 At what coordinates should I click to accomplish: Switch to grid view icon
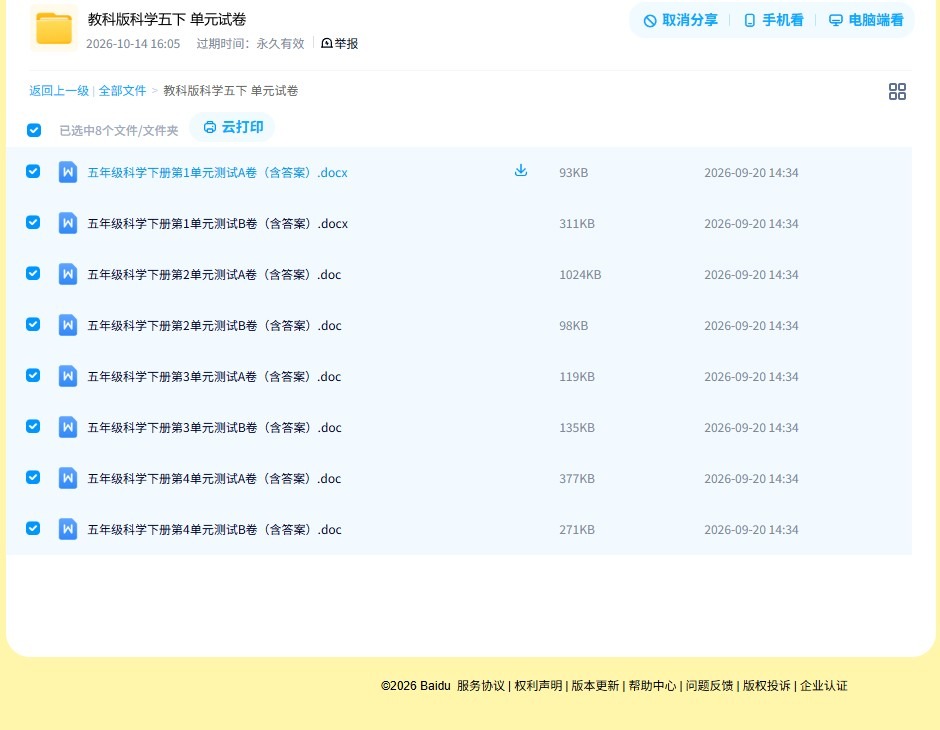point(897,91)
